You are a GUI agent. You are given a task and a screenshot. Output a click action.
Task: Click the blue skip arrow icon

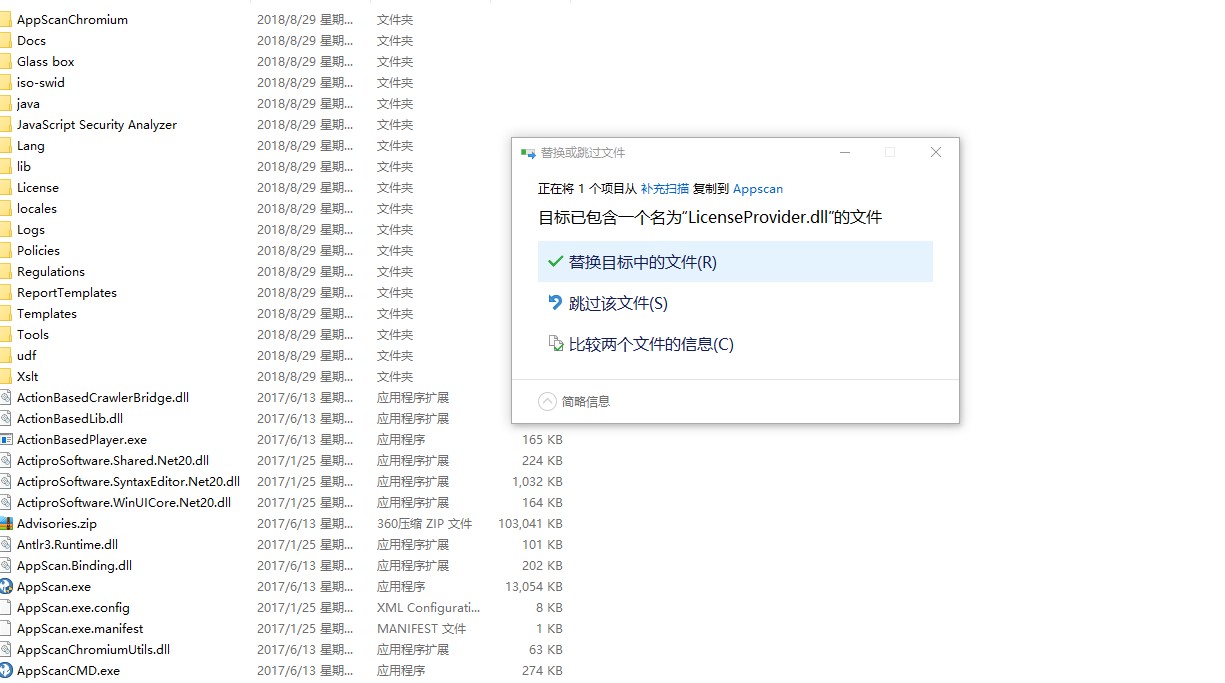point(555,302)
